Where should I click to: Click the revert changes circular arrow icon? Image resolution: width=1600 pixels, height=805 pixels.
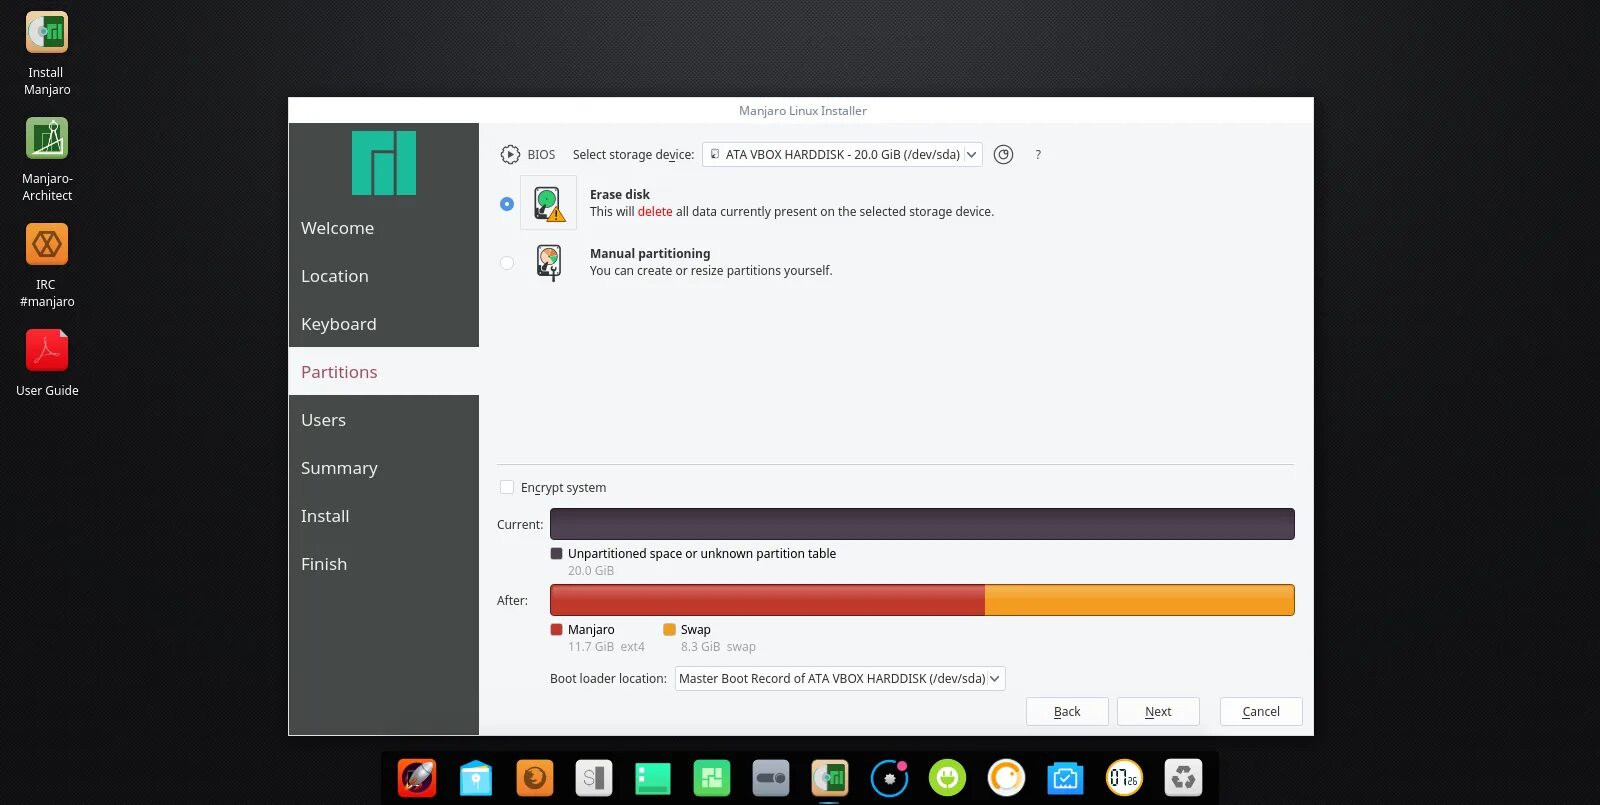point(1004,155)
